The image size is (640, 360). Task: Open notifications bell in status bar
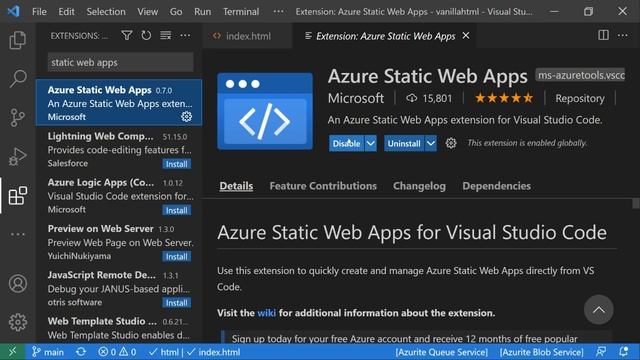point(623,352)
